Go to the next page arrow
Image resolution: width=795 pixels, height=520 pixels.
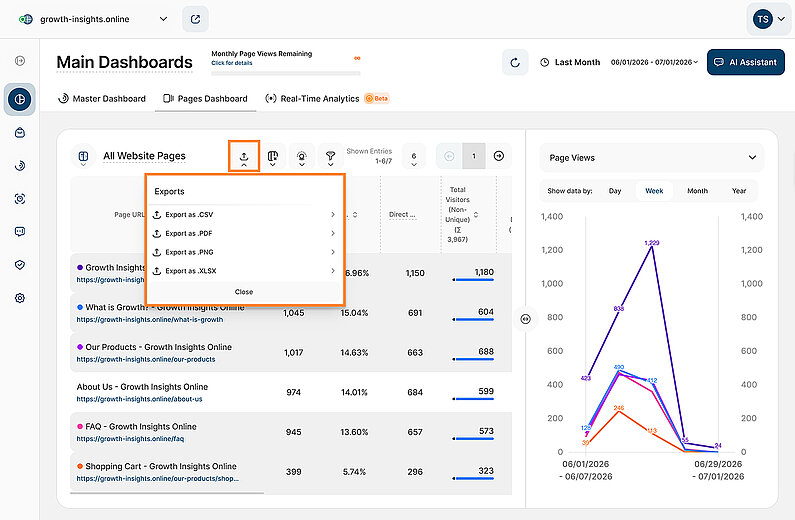[x=499, y=156]
